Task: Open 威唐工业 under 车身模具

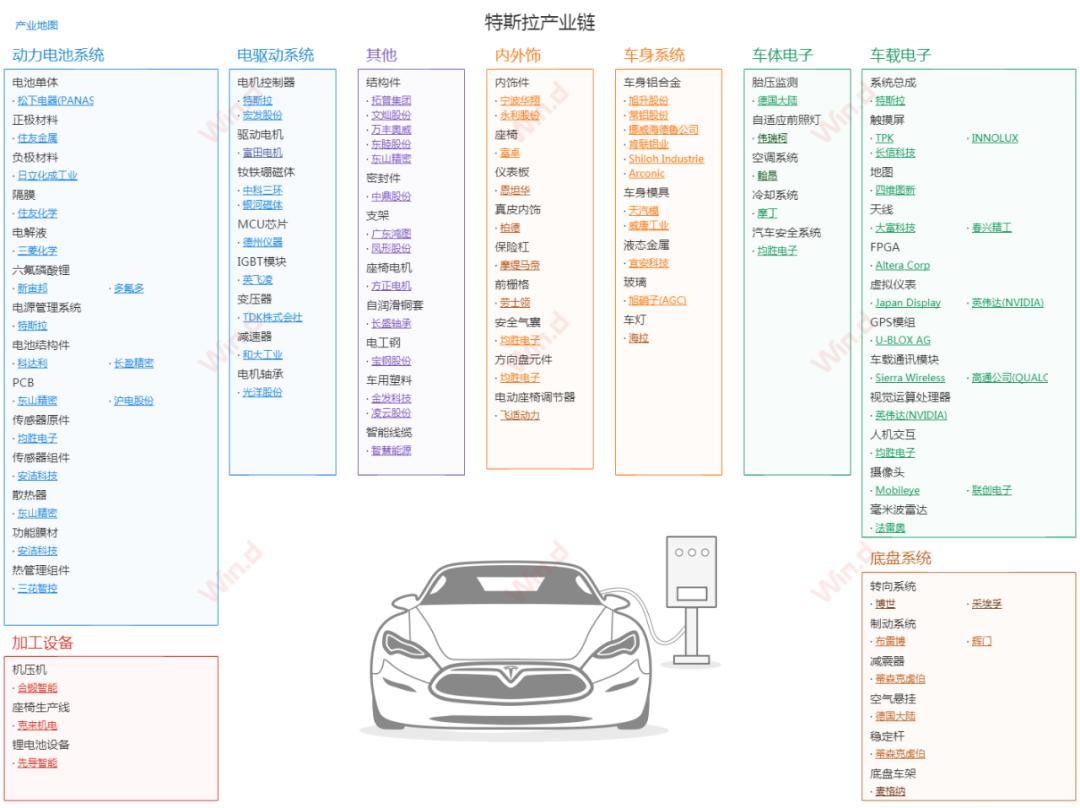Action: (x=649, y=226)
